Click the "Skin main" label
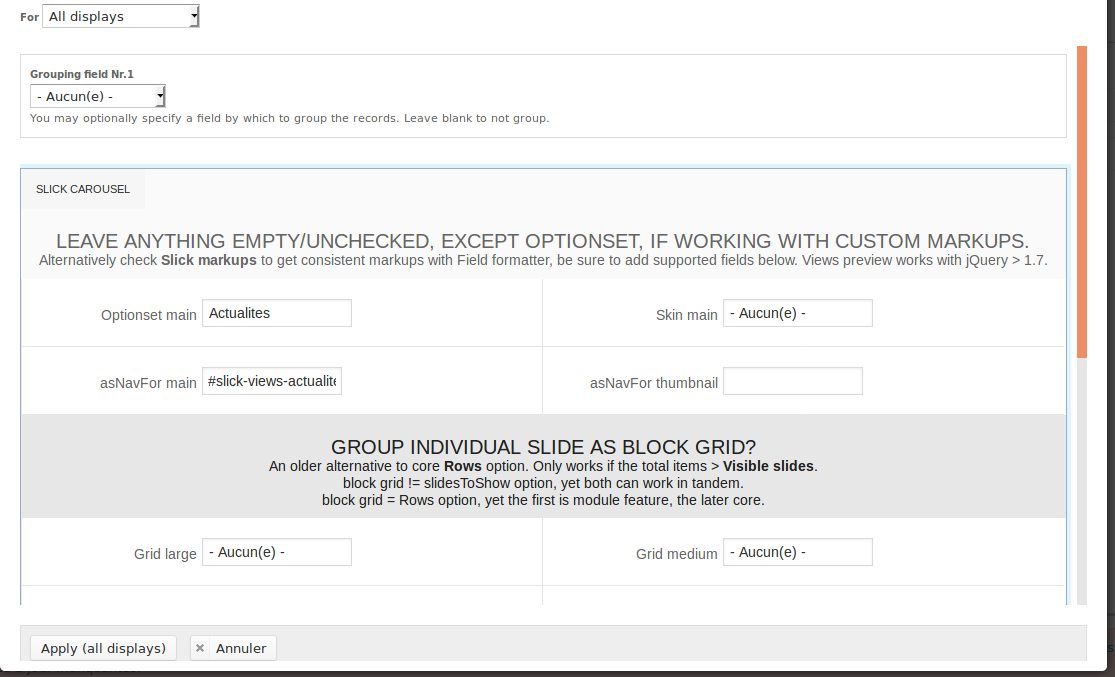Viewport: 1115px width, 677px height. 686,315
